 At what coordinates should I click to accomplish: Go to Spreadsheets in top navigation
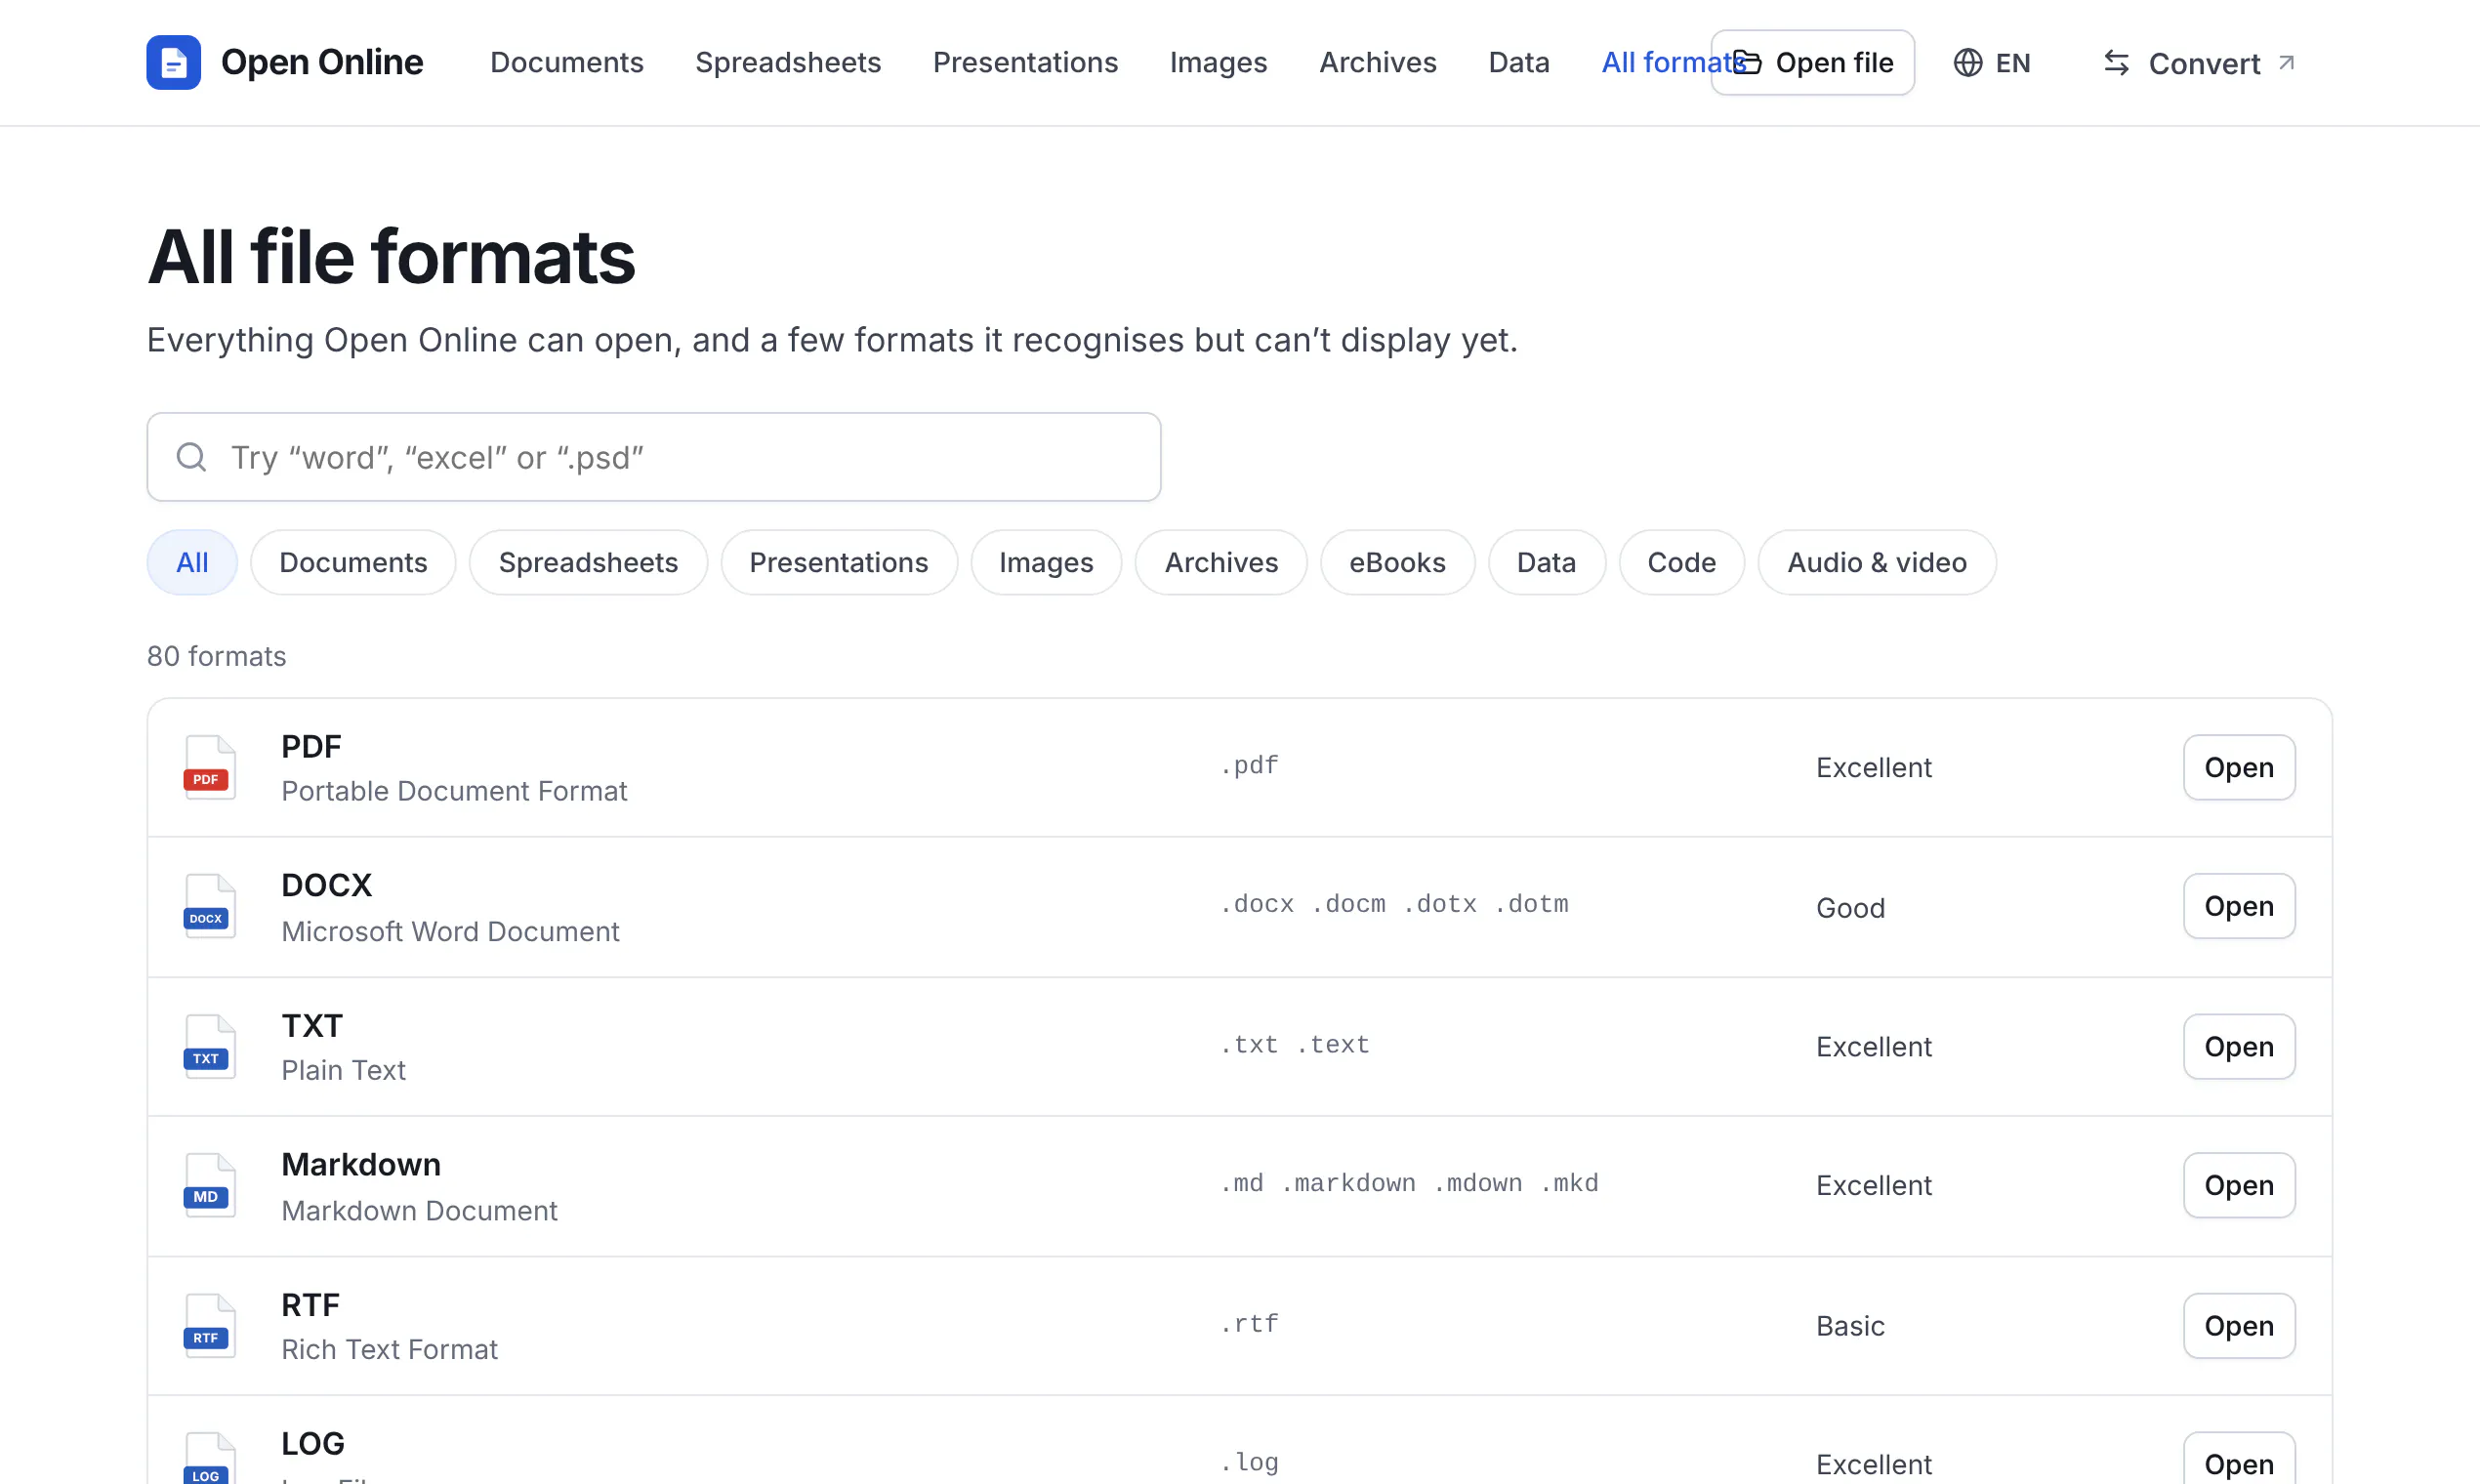(x=788, y=62)
